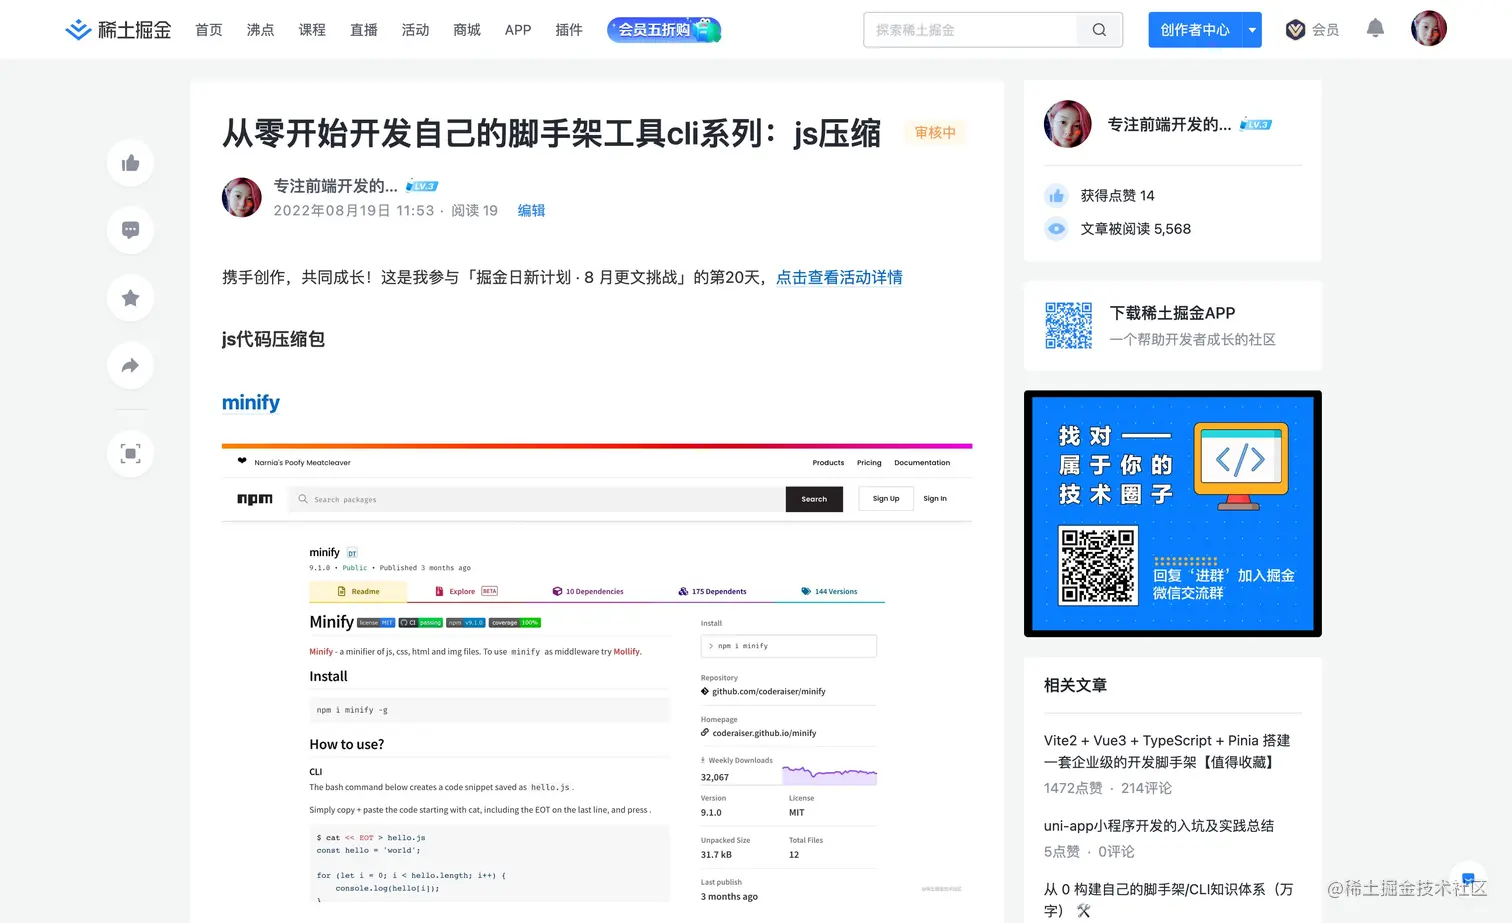Click the author avatar beside the article date
The width and height of the screenshot is (1512, 923).
242,197
